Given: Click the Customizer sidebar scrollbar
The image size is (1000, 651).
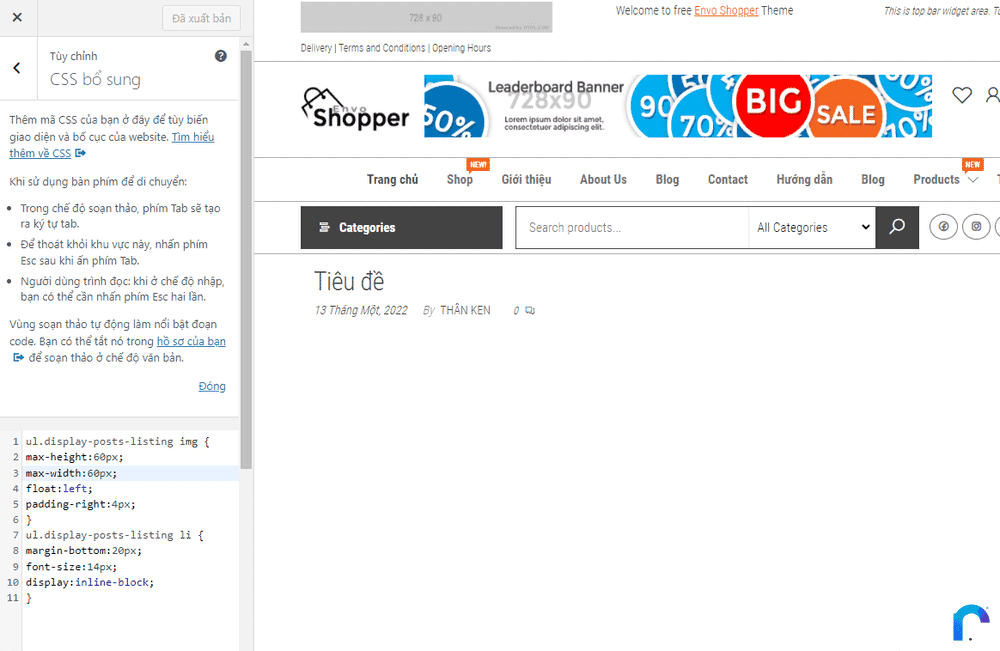Looking at the screenshot, I should coord(246,250).
